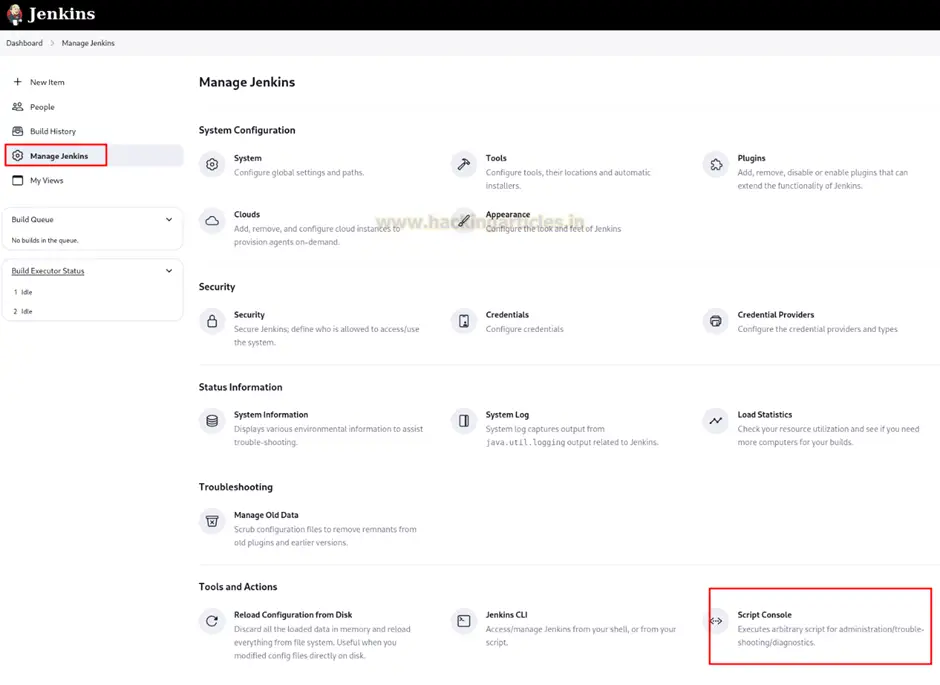Click Reload Configuration from Disk
The image size is (940, 685).
point(293,615)
